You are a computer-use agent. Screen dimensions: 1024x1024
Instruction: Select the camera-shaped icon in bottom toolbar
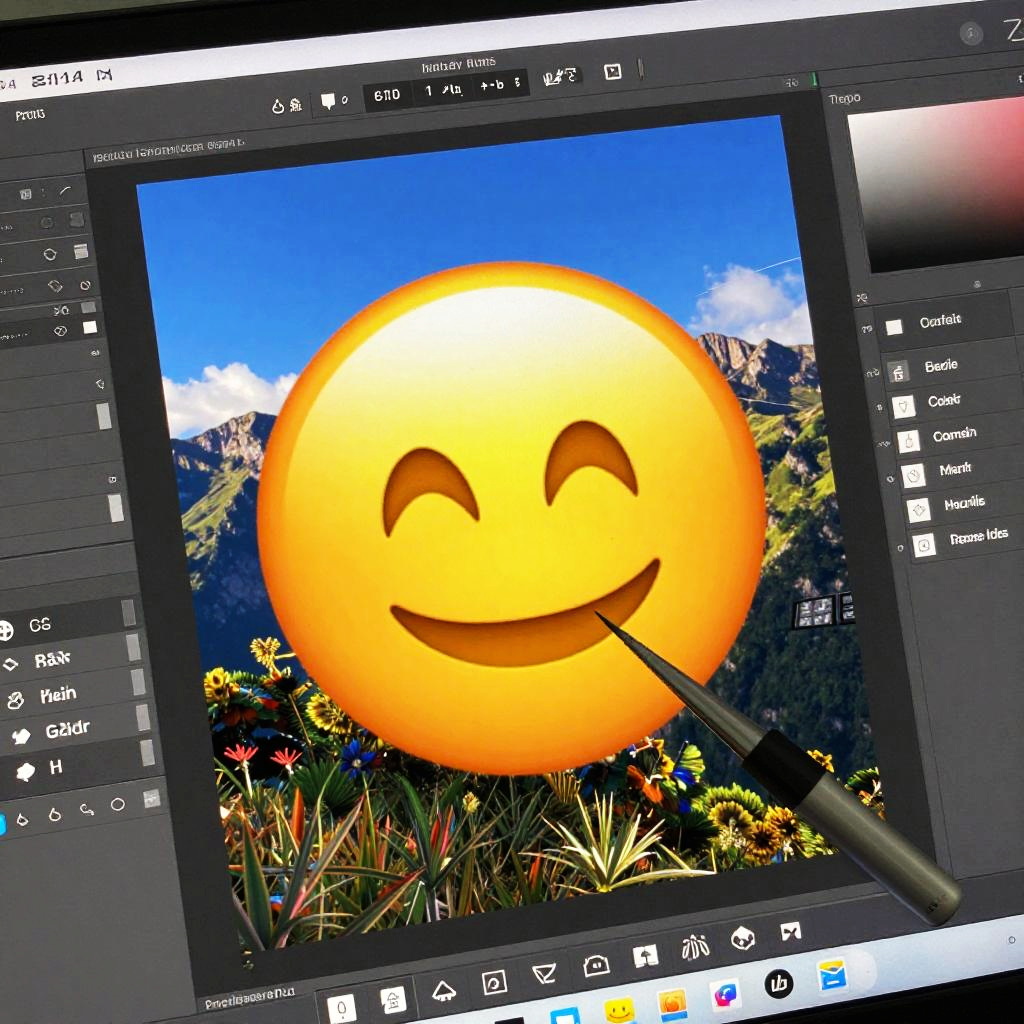click(x=597, y=965)
